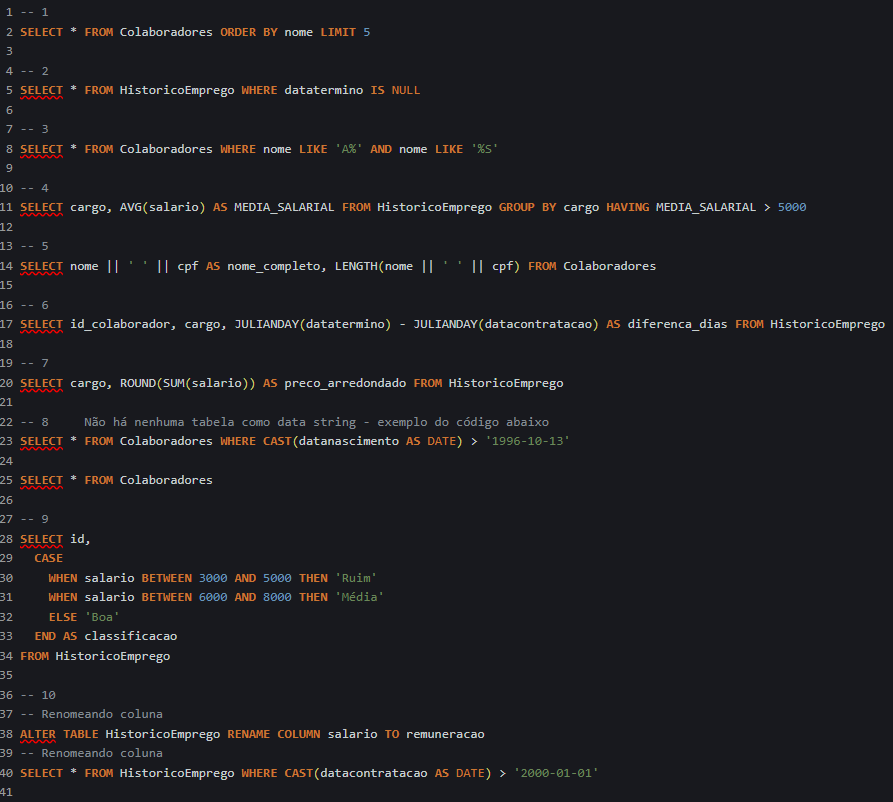Image resolution: width=893 pixels, height=802 pixels.
Task: Click the HAVING keyword on line 11
Action: (627, 207)
